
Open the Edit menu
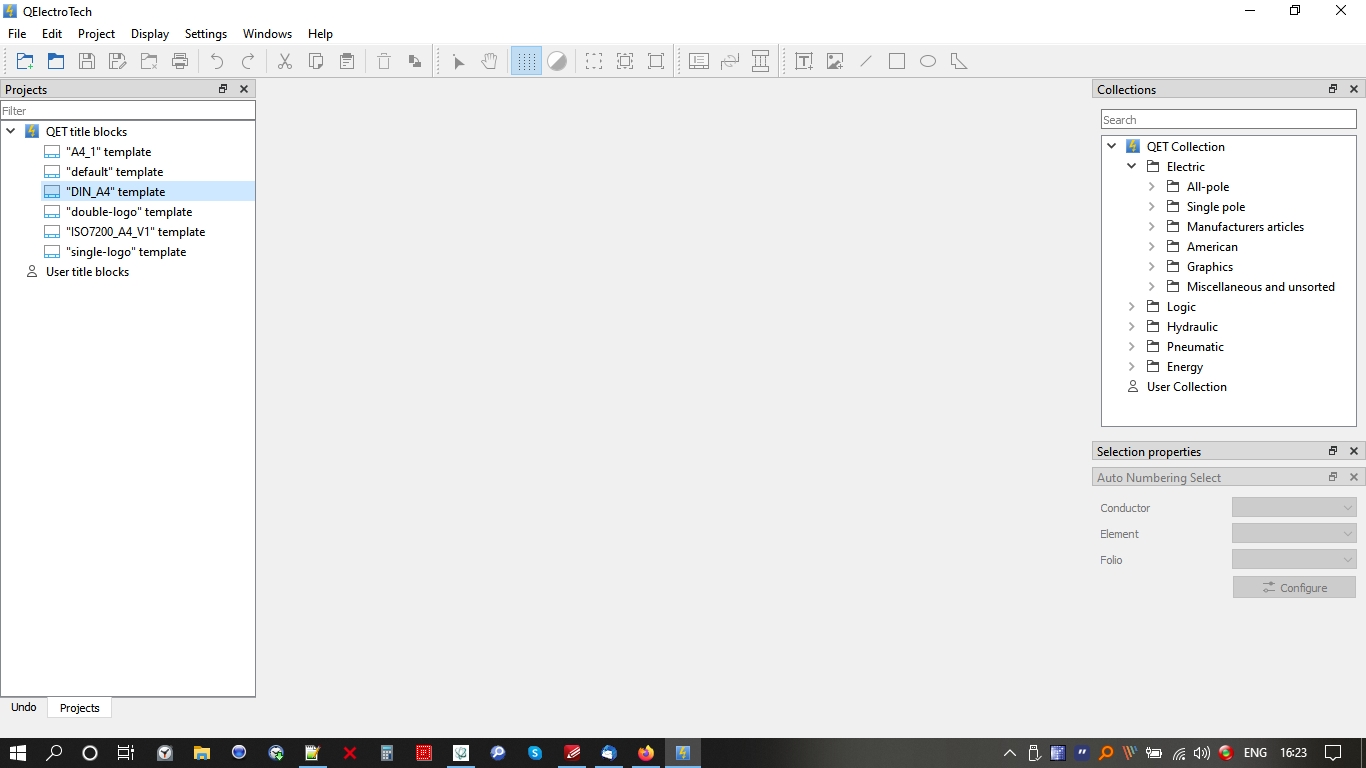[52, 33]
